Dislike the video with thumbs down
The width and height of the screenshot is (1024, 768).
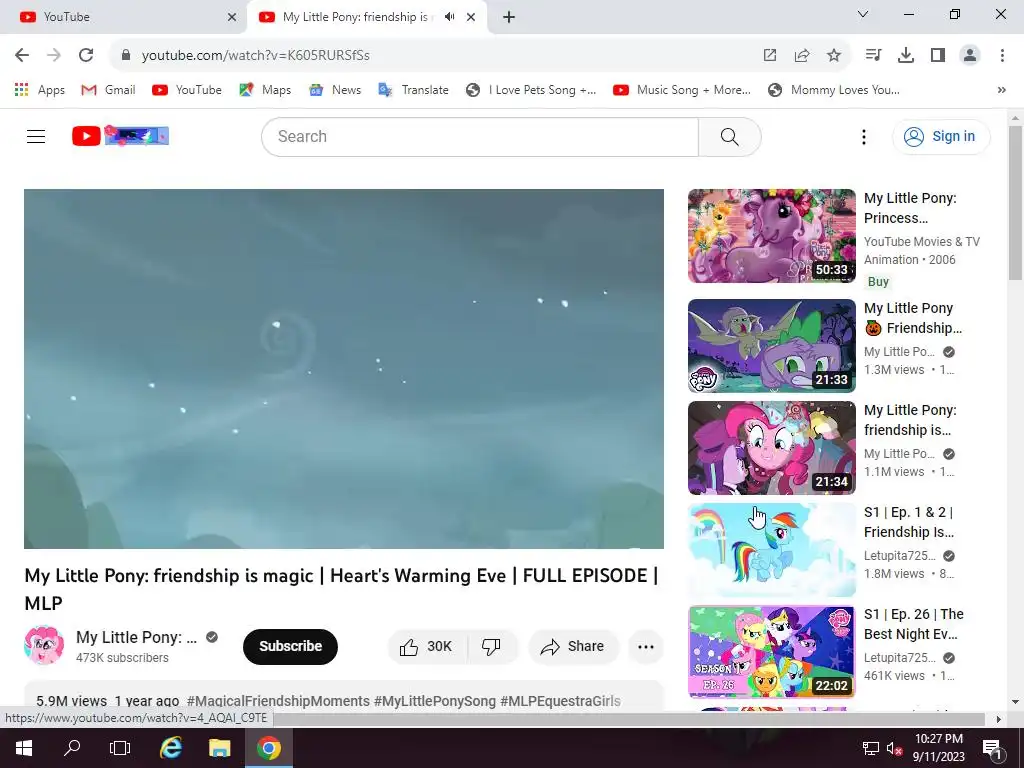(x=491, y=647)
